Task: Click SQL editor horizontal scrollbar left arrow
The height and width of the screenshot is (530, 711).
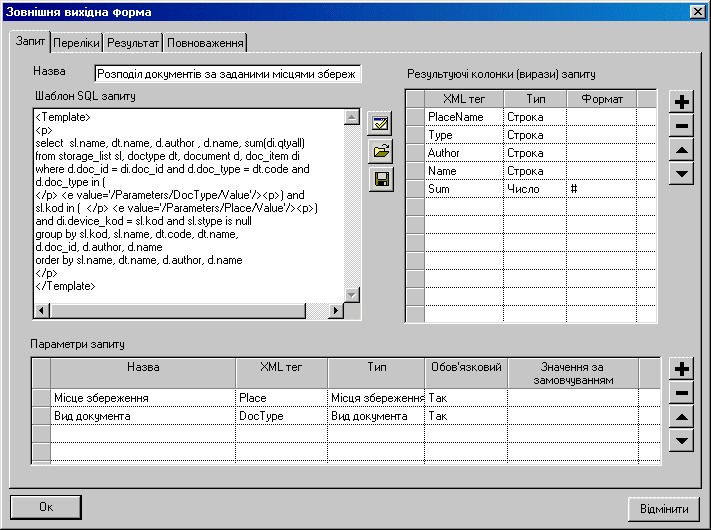Action: [x=42, y=311]
